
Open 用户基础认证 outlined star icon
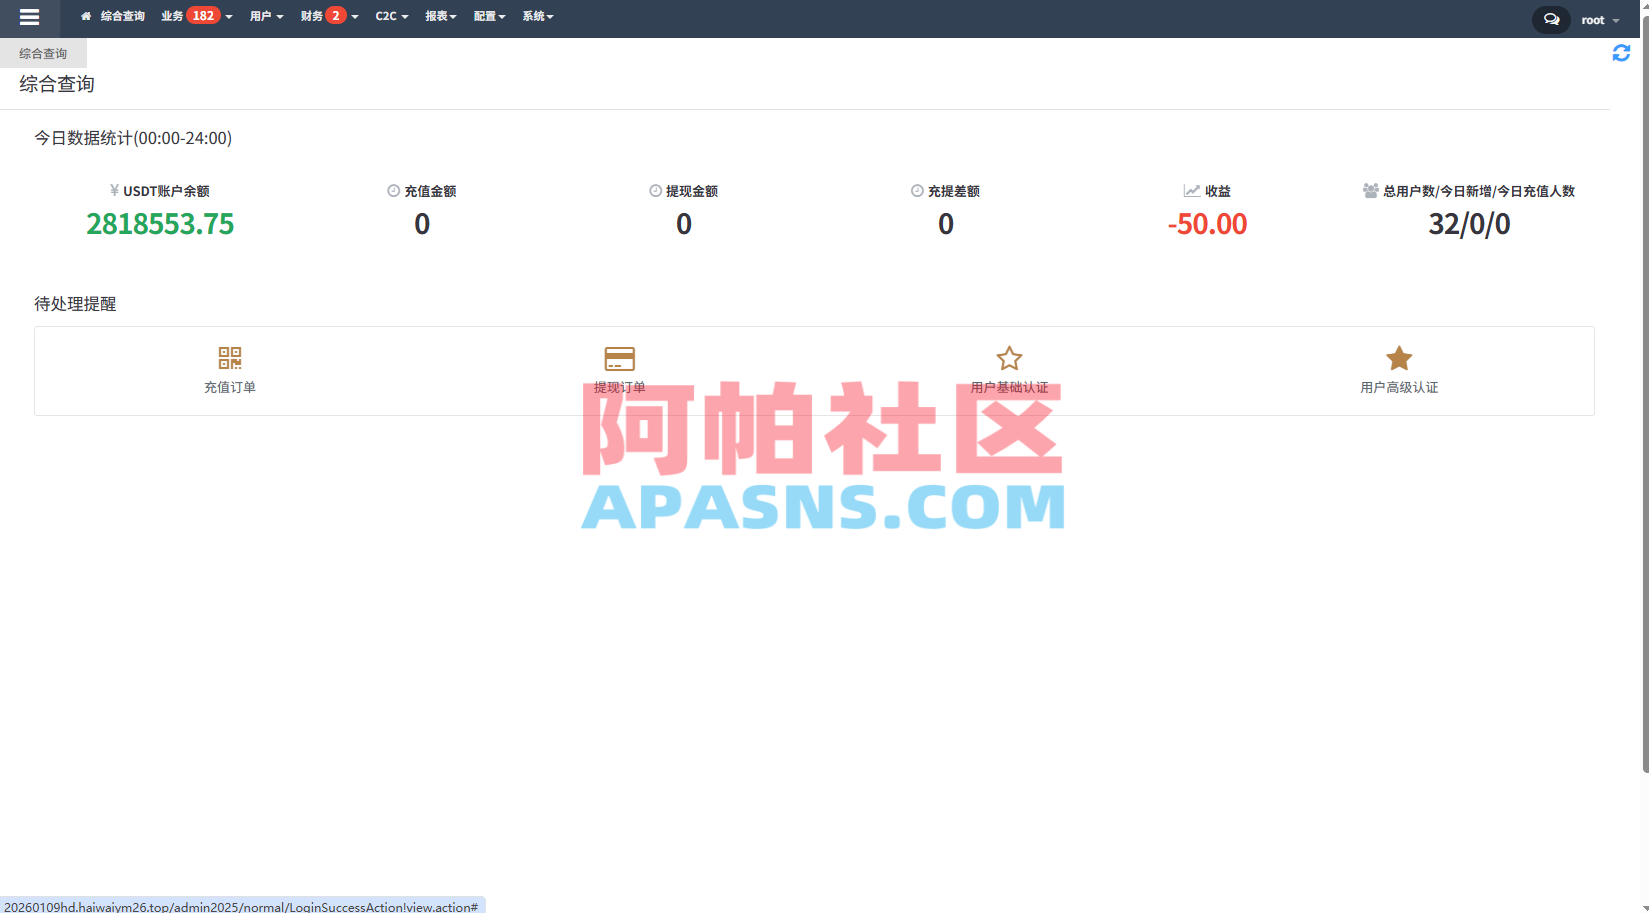1009,358
